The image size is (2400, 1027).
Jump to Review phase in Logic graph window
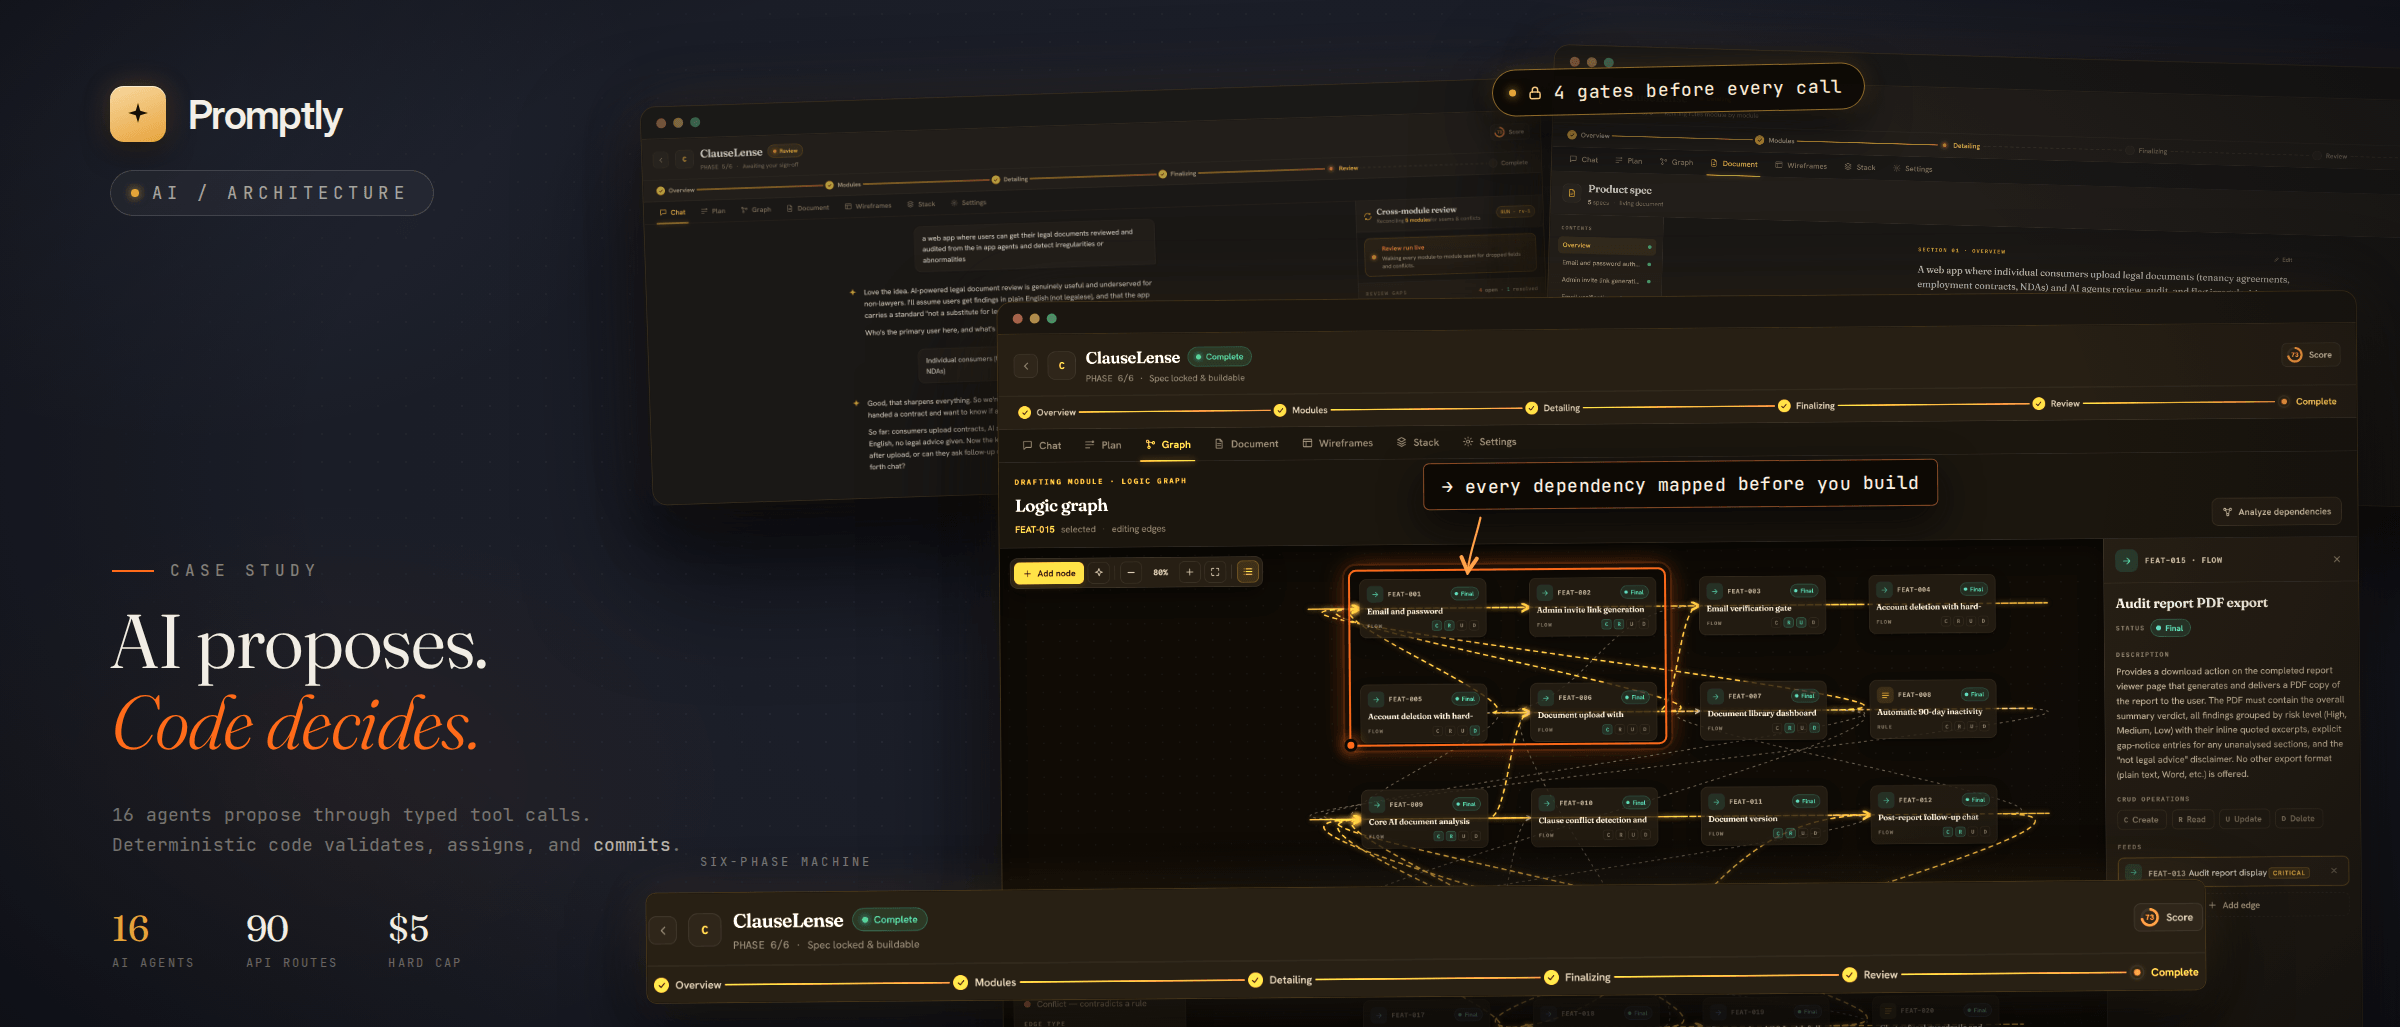coord(2056,404)
